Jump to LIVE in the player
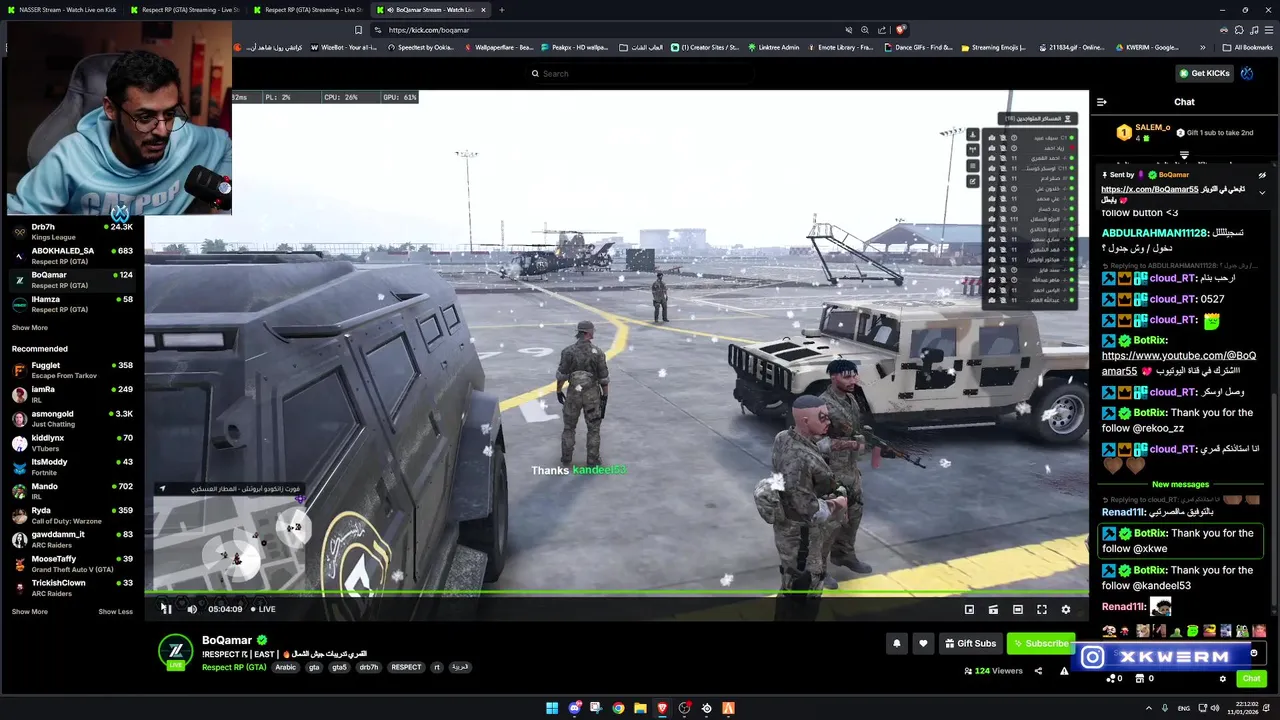The width and height of the screenshot is (1280, 720). click(x=263, y=609)
